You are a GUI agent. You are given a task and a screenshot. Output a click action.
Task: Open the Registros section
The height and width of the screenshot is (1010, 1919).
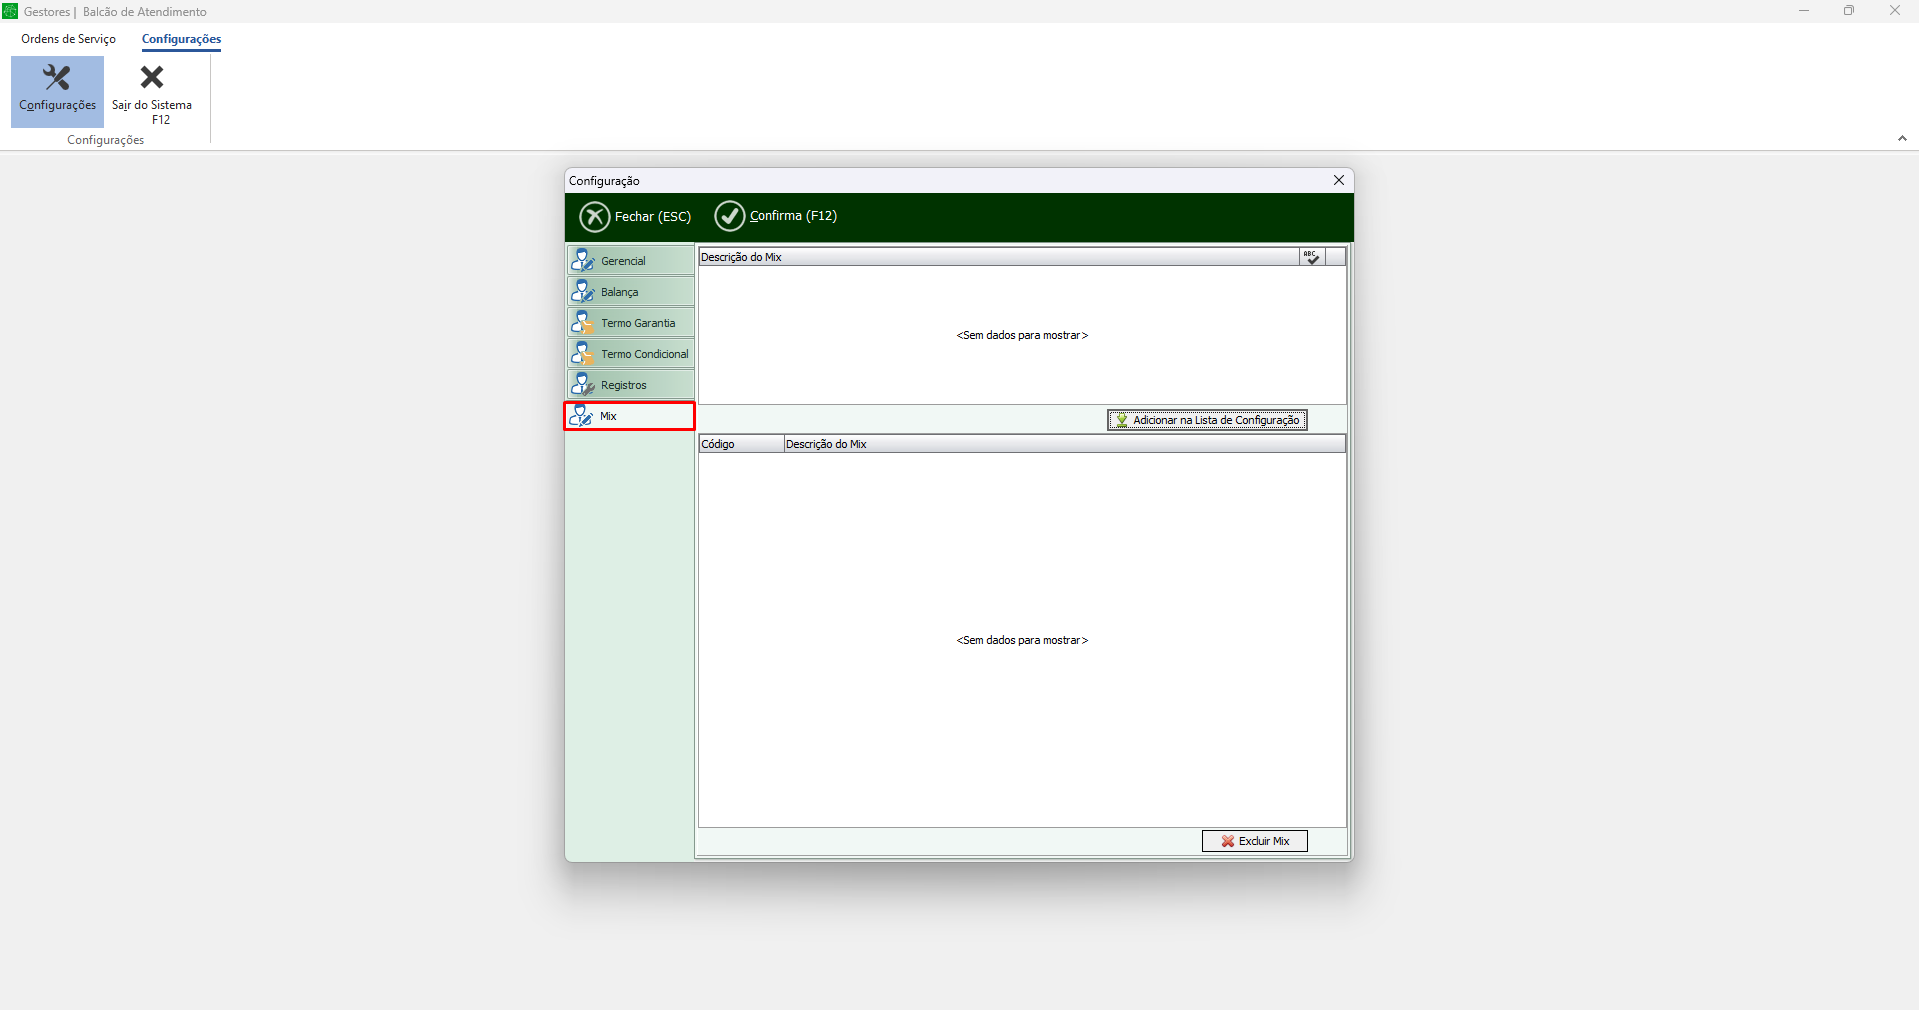point(630,385)
